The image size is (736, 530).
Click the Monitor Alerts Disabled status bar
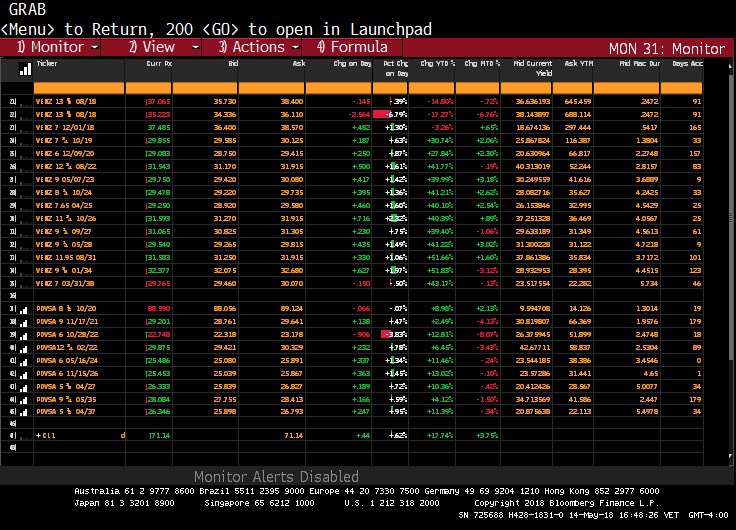point(275,477)
